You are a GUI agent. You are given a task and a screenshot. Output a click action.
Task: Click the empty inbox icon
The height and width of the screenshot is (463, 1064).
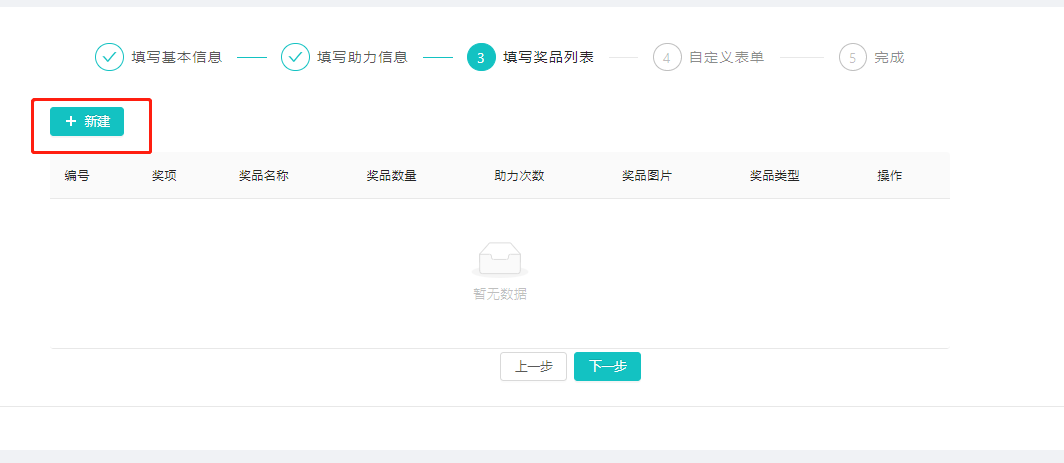coord(500,260)
